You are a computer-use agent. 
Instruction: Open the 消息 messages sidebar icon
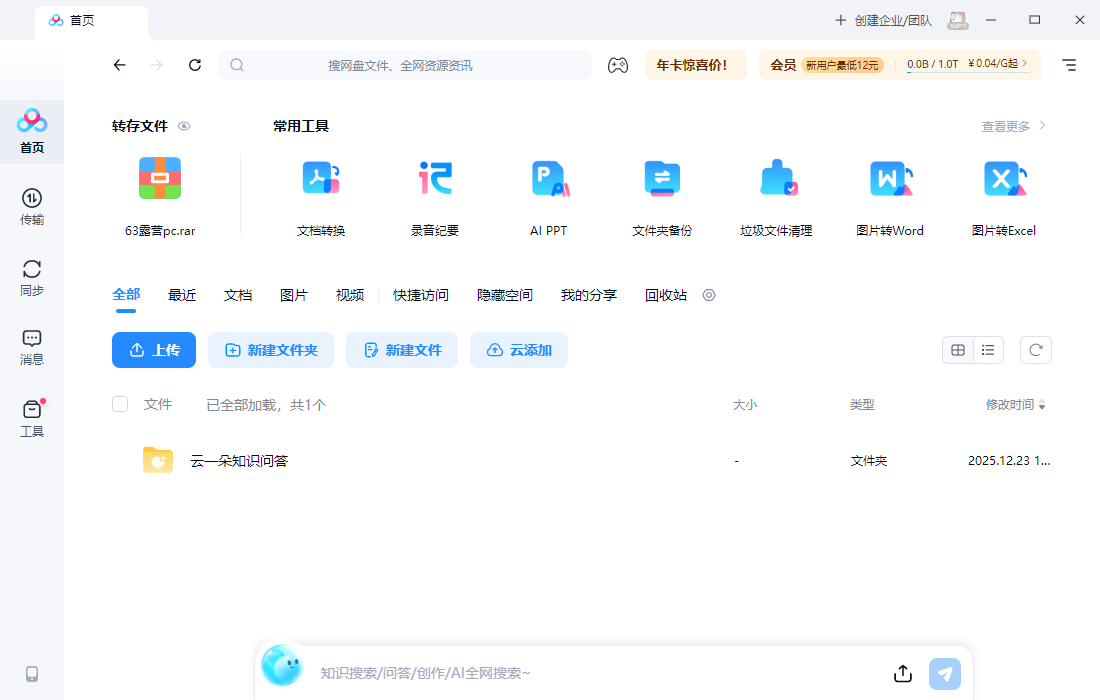[32, 347]
